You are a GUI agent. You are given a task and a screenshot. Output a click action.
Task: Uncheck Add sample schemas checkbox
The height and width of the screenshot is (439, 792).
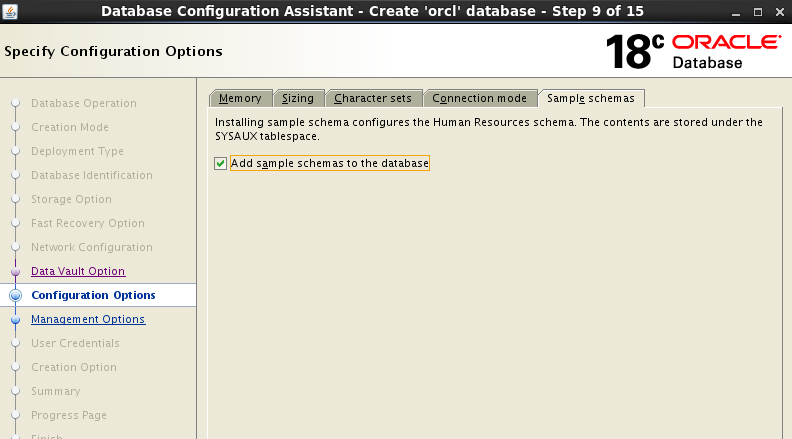pos(220,163)
